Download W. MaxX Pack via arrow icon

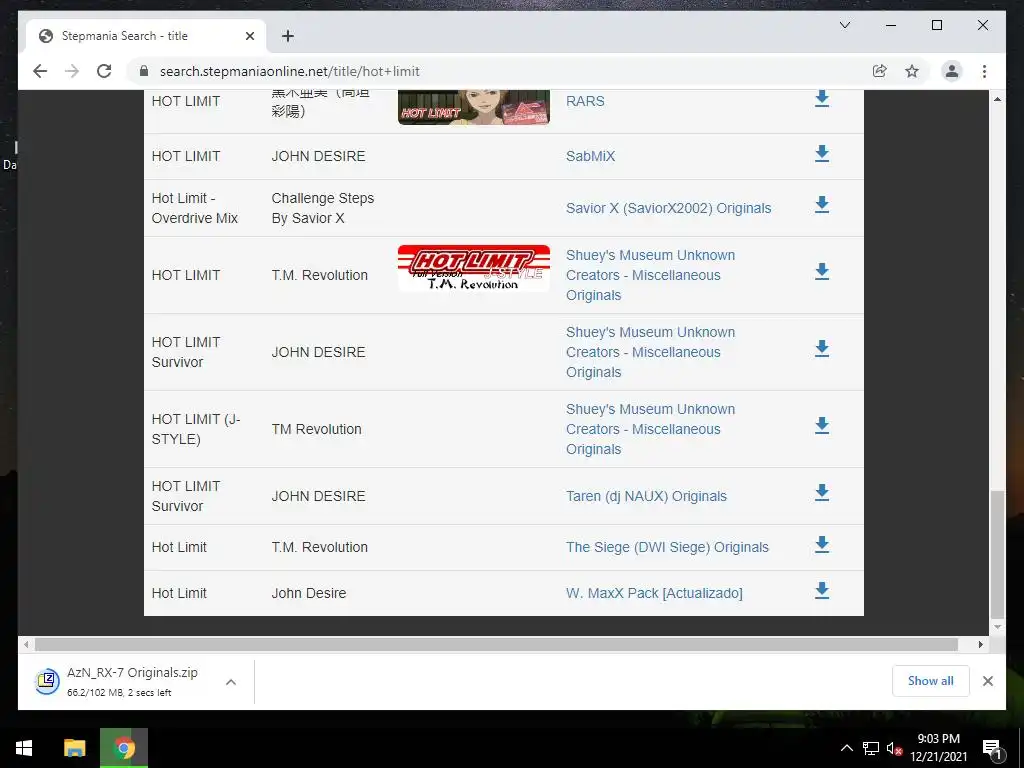tap(822, 590)
